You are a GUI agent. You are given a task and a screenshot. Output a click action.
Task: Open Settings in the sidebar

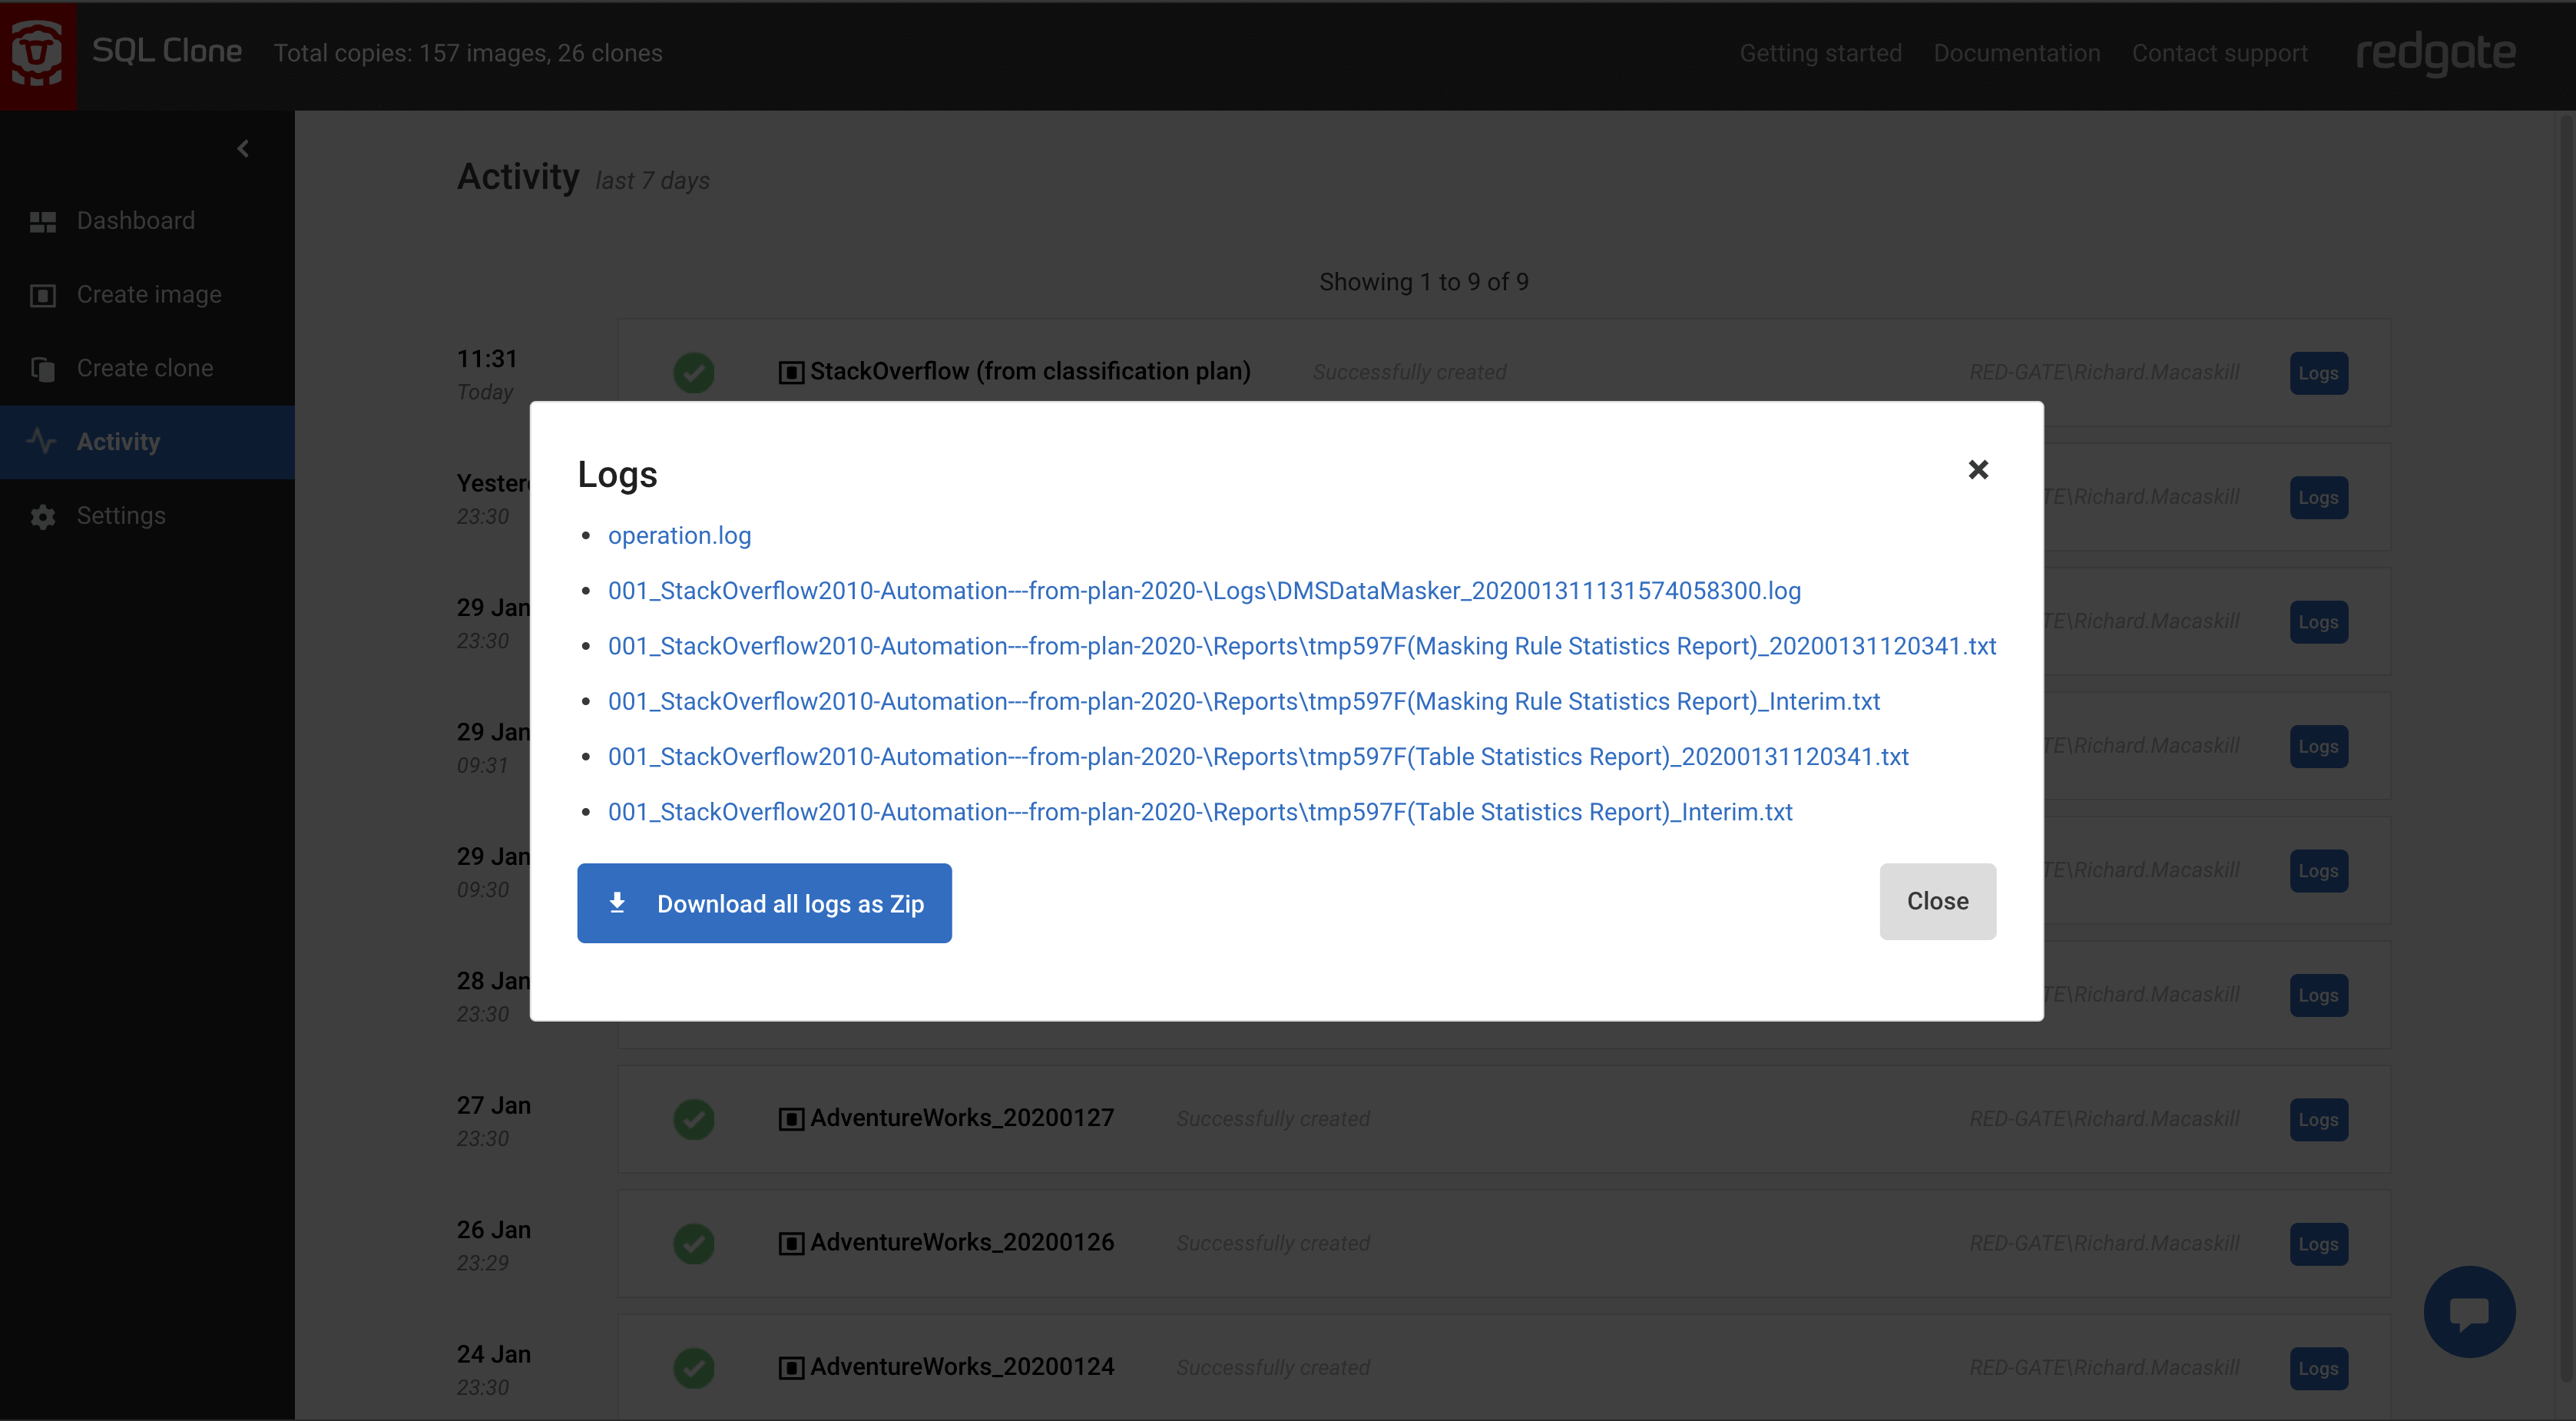[x=147, y=516]
